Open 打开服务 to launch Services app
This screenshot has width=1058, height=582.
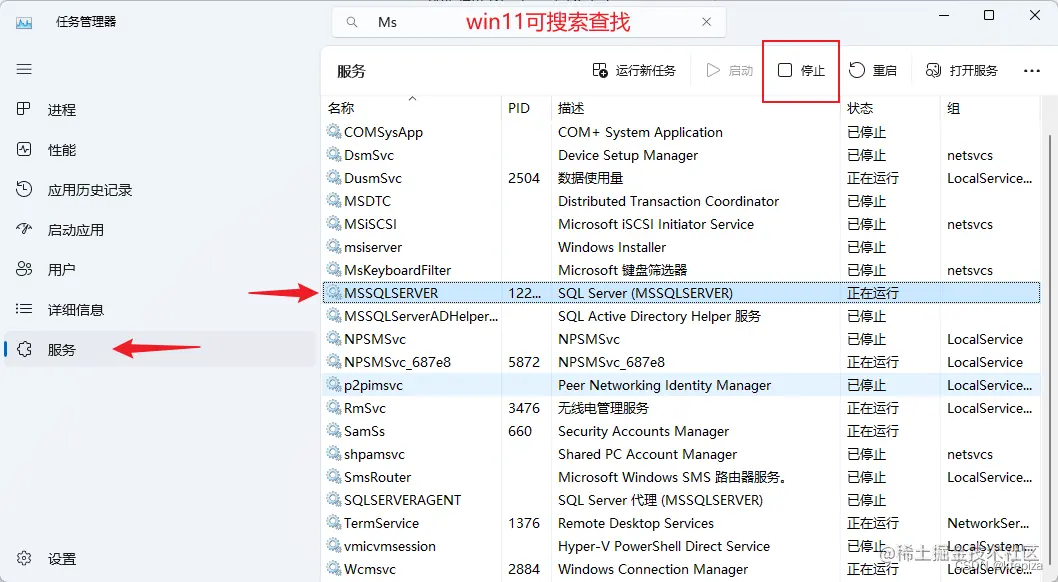957,70
